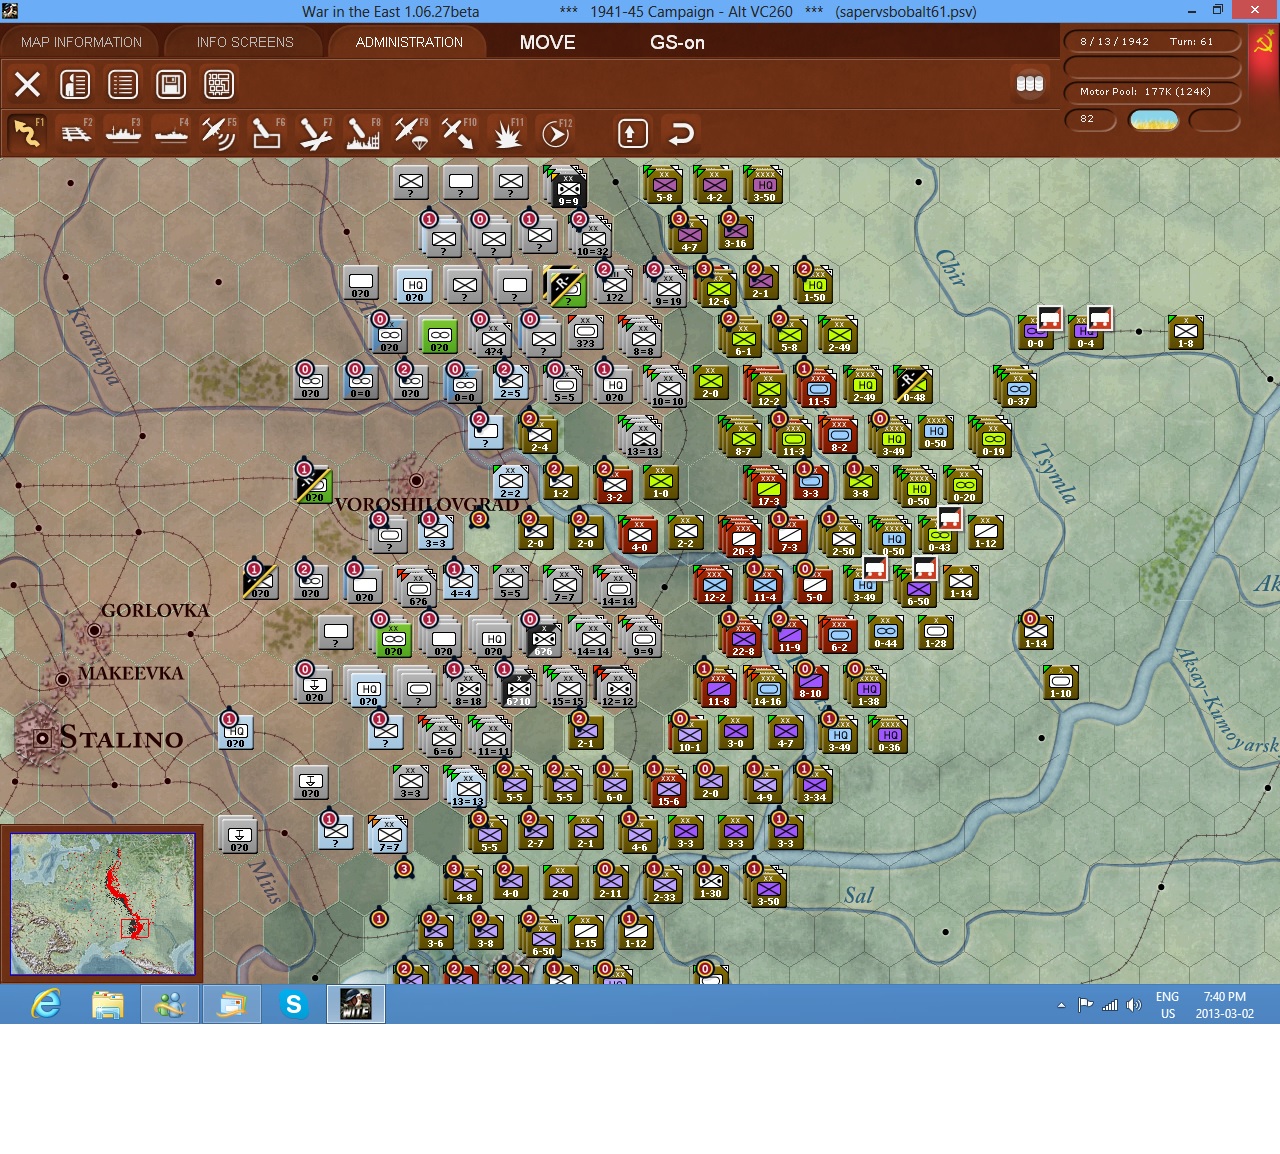Select the 15-6 unit counter
This screenshot has height=1154, width=1280.
[667, 788]
